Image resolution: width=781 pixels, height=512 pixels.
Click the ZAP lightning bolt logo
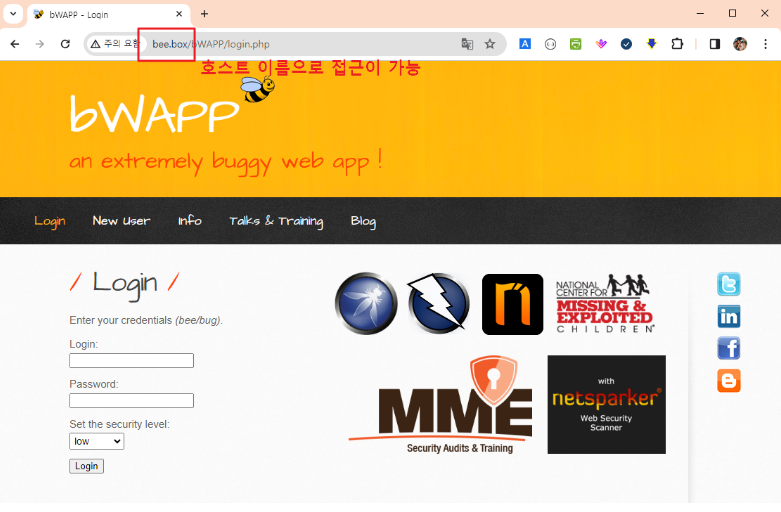pyautogui.click(x=438, y=303)
